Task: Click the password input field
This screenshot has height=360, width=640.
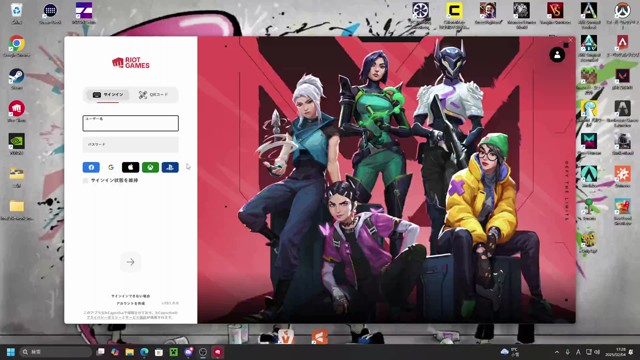Action: click(x=131, y=144)
